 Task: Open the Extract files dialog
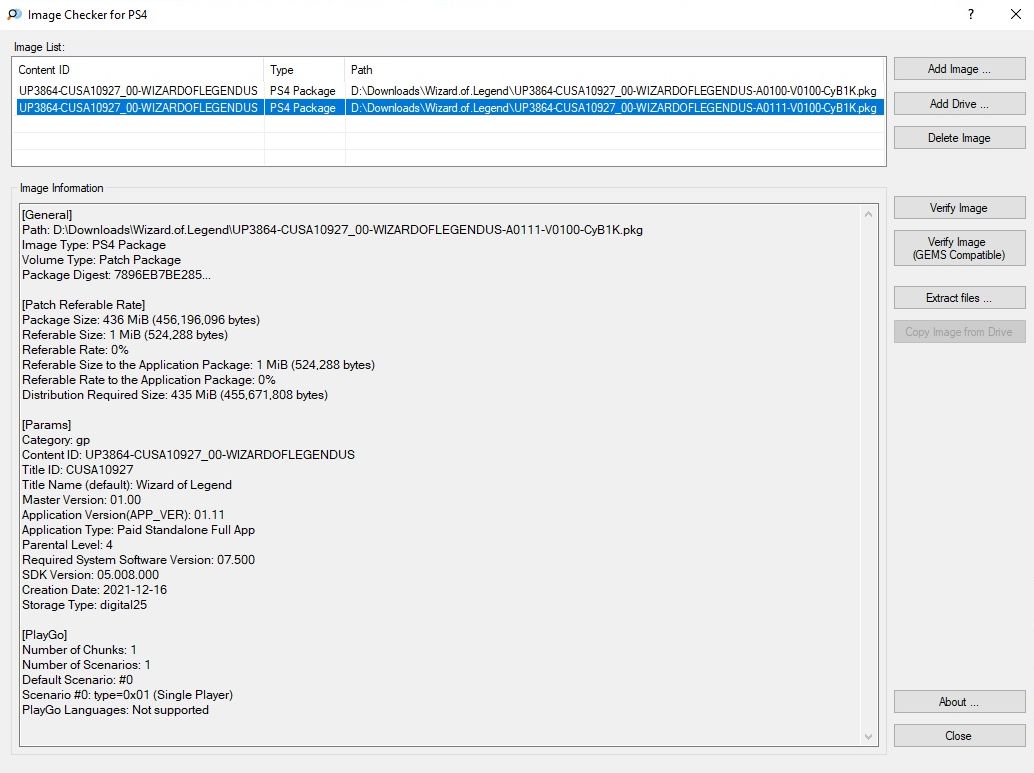click(959, 297)
